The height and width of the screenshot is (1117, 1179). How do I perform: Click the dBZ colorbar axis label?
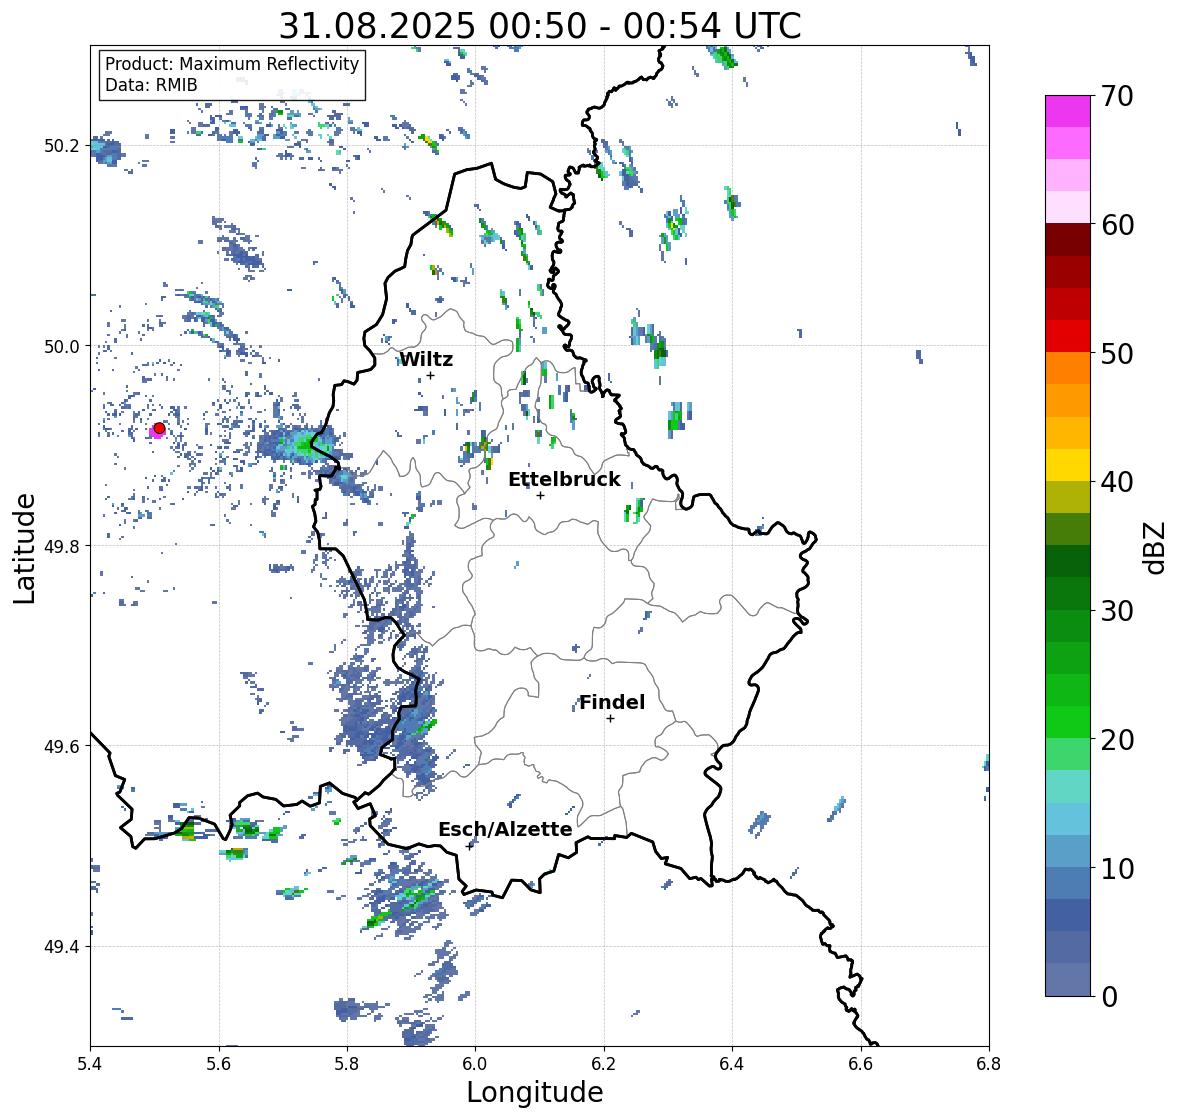1155,547
